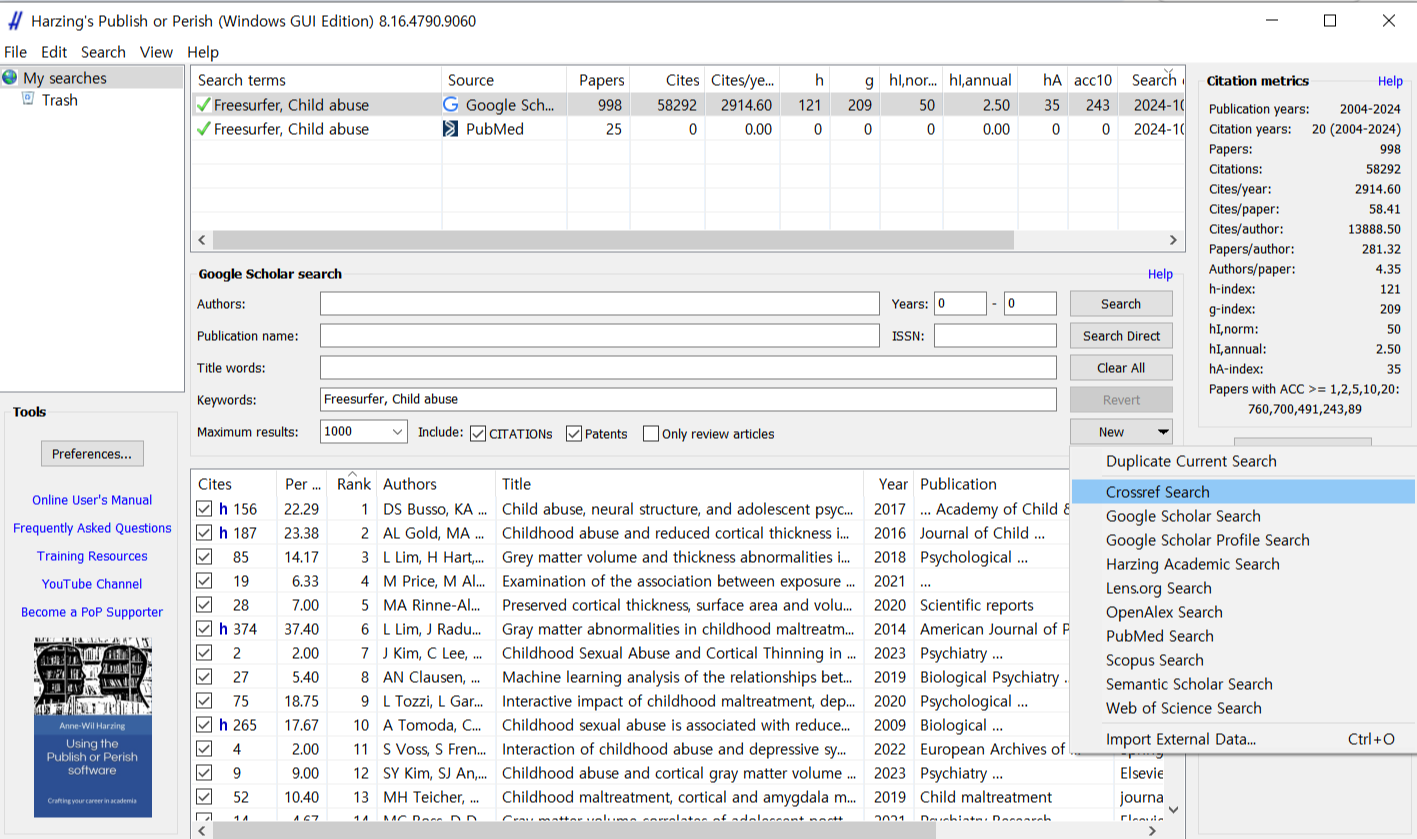Click the New button dropdown arrow
The image size is (1417, 839).
1163,432
